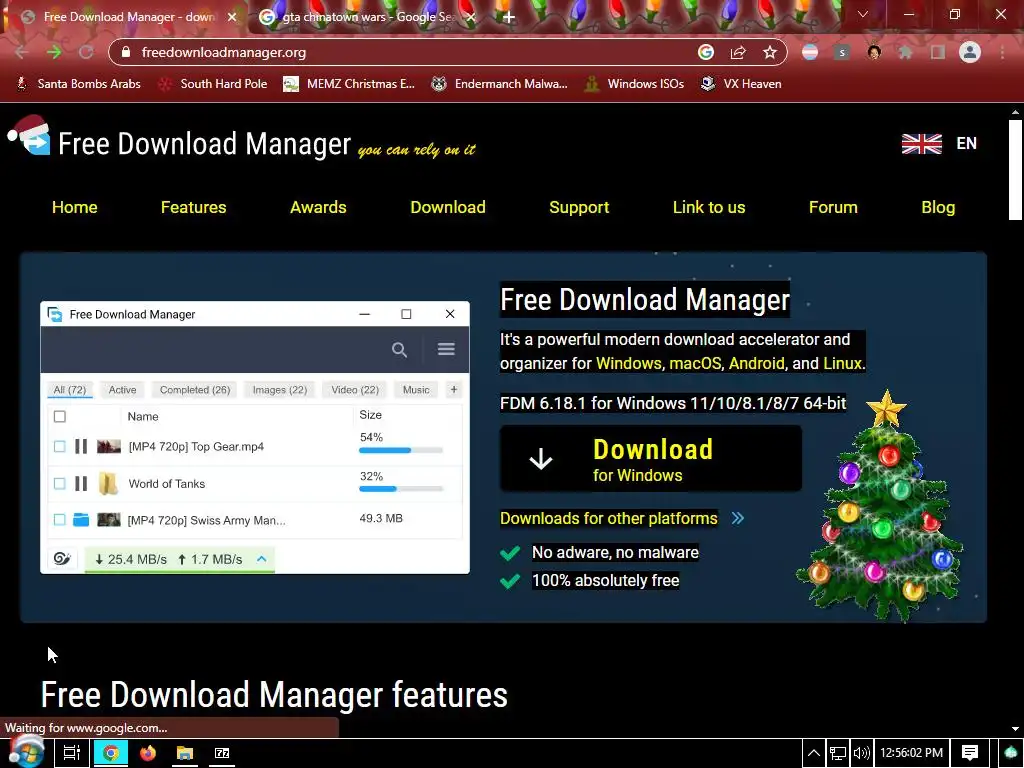Switch to the gta chinatown wars Google tab

(368, 17)
